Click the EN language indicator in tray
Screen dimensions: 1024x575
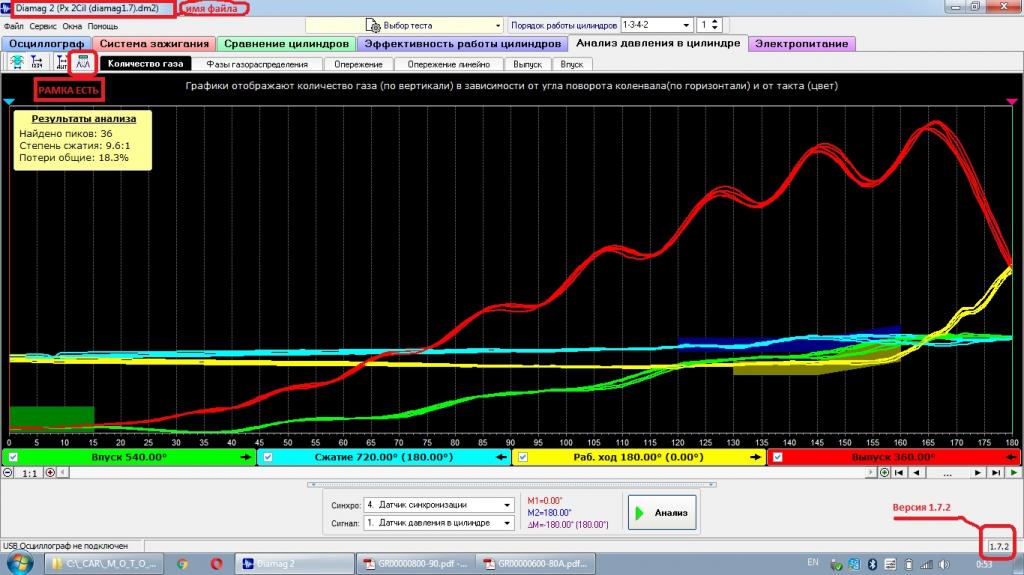coord(813,563)
